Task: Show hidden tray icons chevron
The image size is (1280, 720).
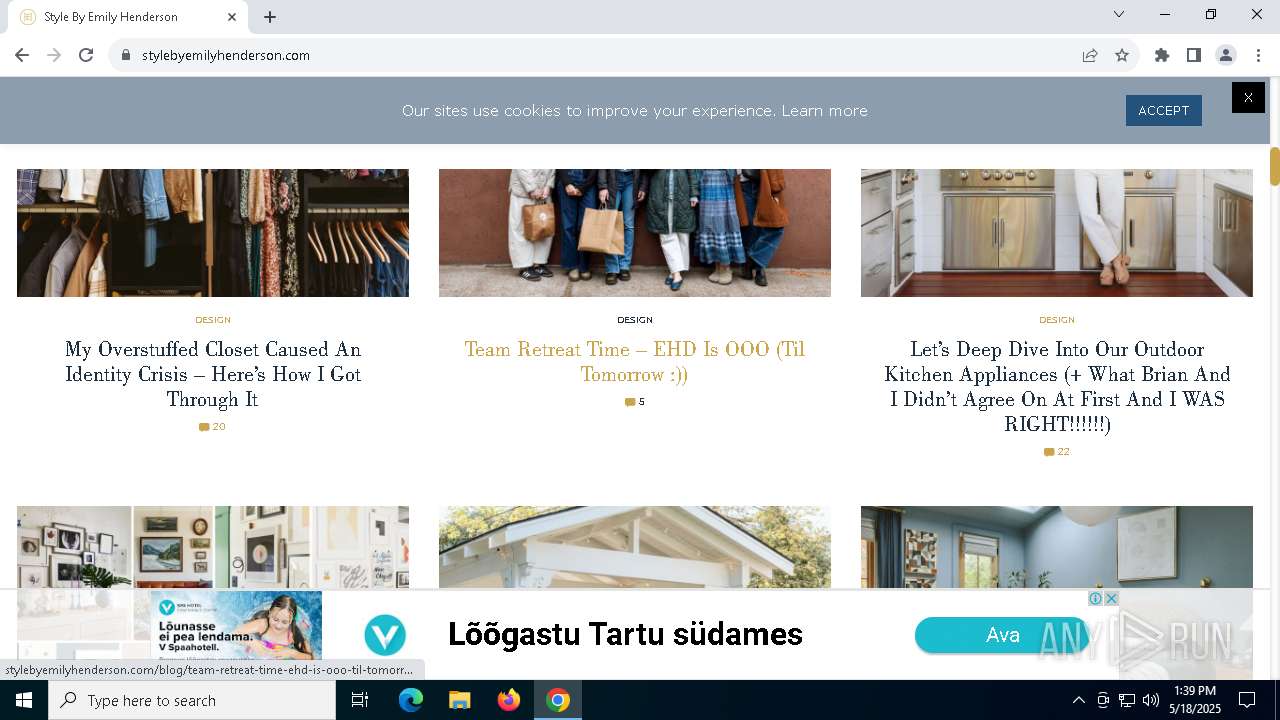Action: (x=1078, y=700)
